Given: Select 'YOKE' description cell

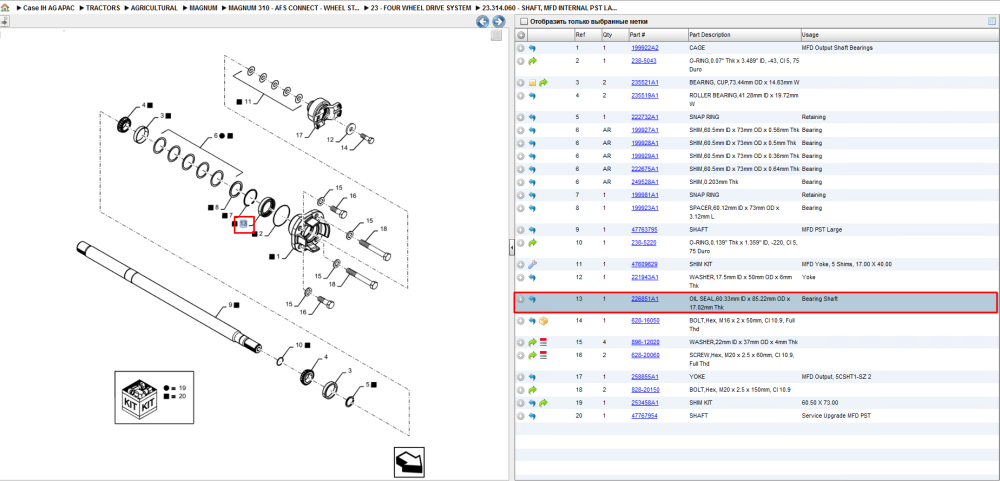Looking at the screenshot, I should pyautogui.click(x=697, y=377).
